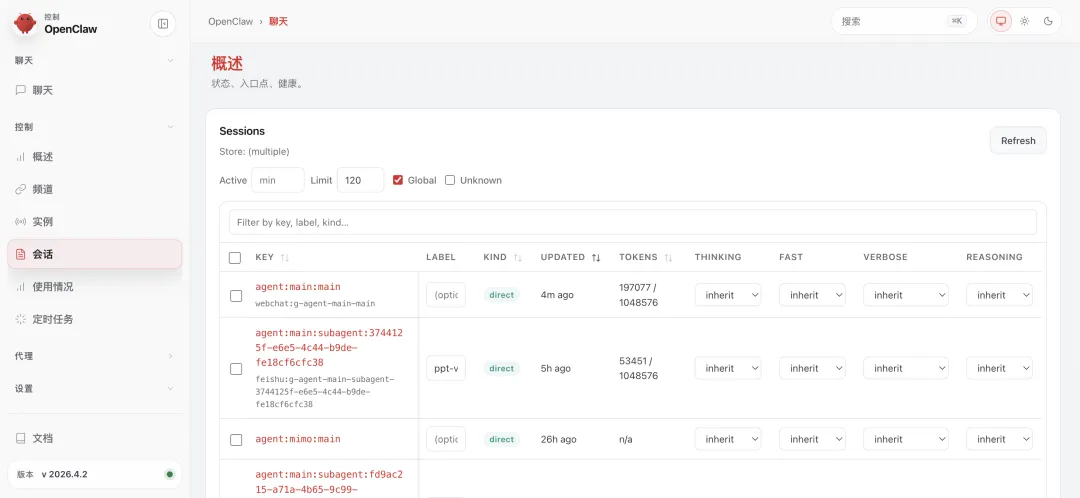Screen dimensions: 1080x498
Task: Toggle the select-all checkbox in table header
Action: click(235, 258)
